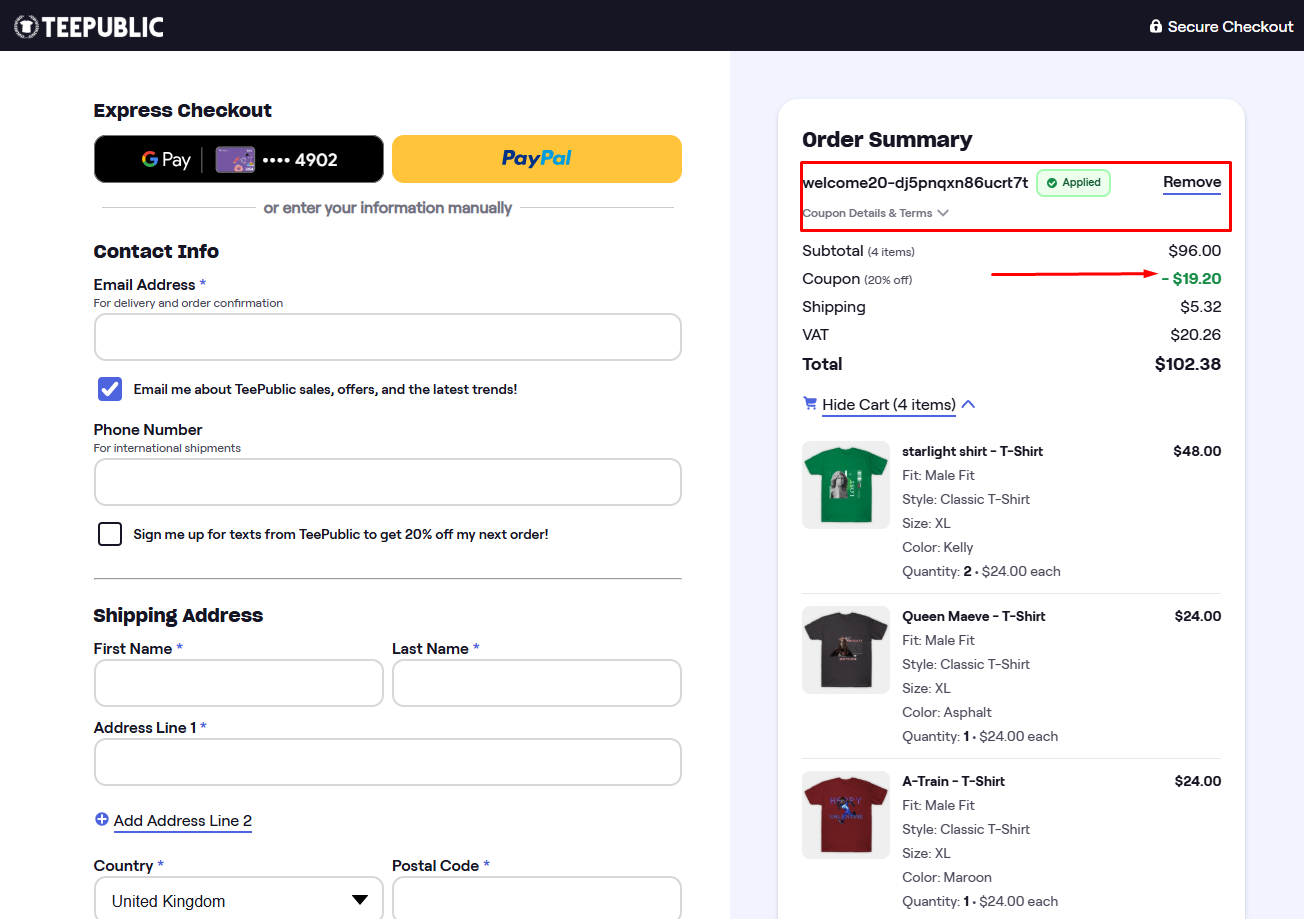Pay with Google Pay card ending 4902
The width and height of the screenshot is (1304, 919).
pyautogui.click(x=239, y=159)
